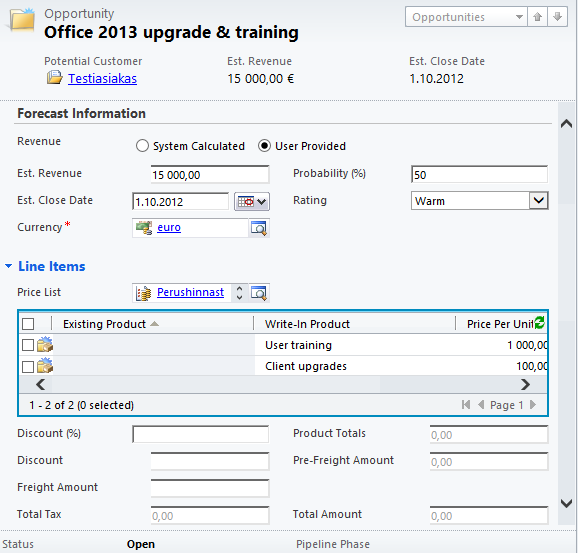Select the Client upgrades cell
The image size is (578, 553).
pos(355,366)
